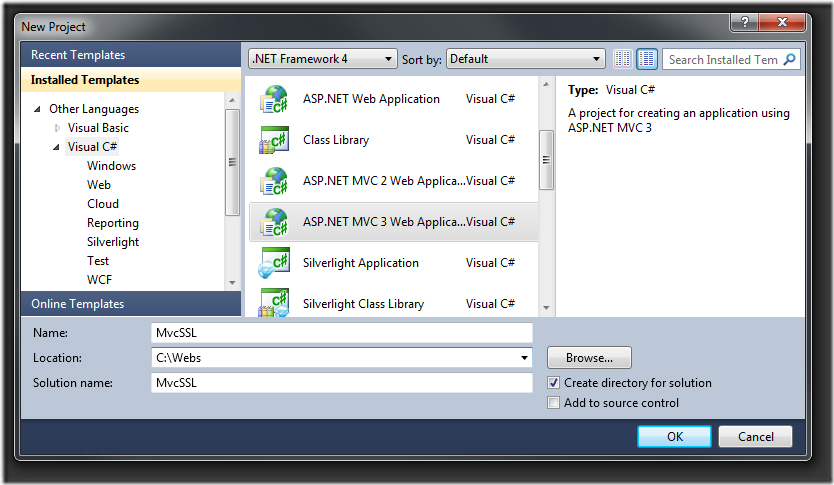Expand the Visual Basic tree node
This screenshot has width=834, height=485.
tap(57, 128)
